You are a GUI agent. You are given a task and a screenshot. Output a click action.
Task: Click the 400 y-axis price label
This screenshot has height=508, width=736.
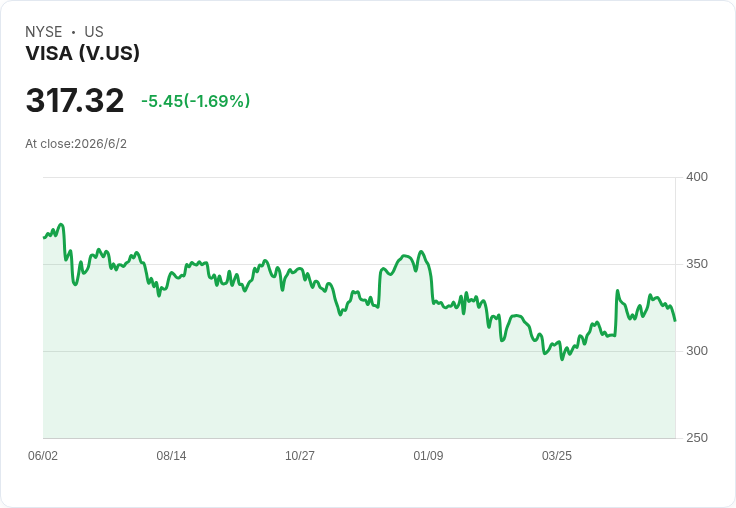coord(697,177)
